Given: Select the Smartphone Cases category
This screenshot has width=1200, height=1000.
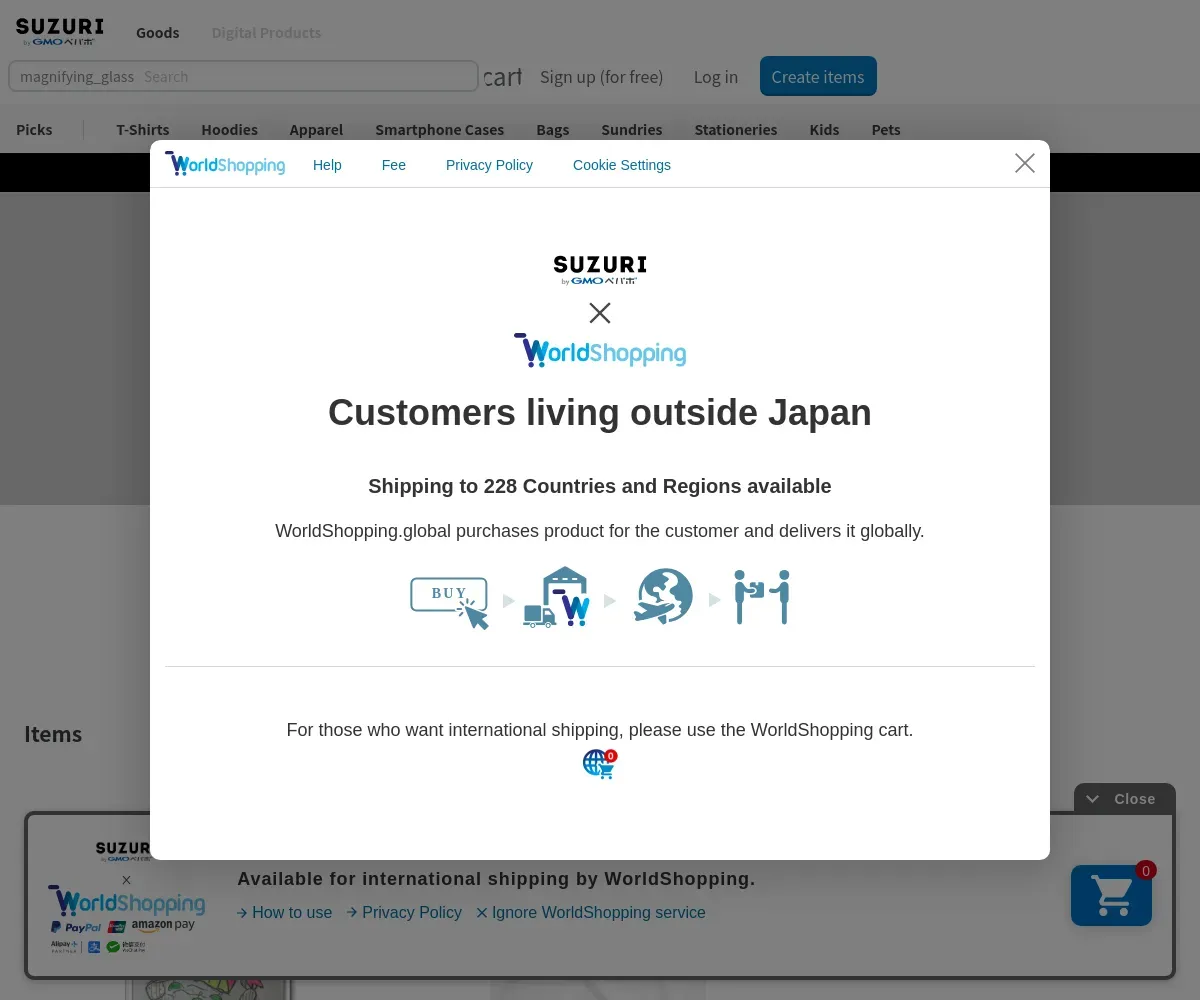Looking at the screenshot, I should (439, 130).
